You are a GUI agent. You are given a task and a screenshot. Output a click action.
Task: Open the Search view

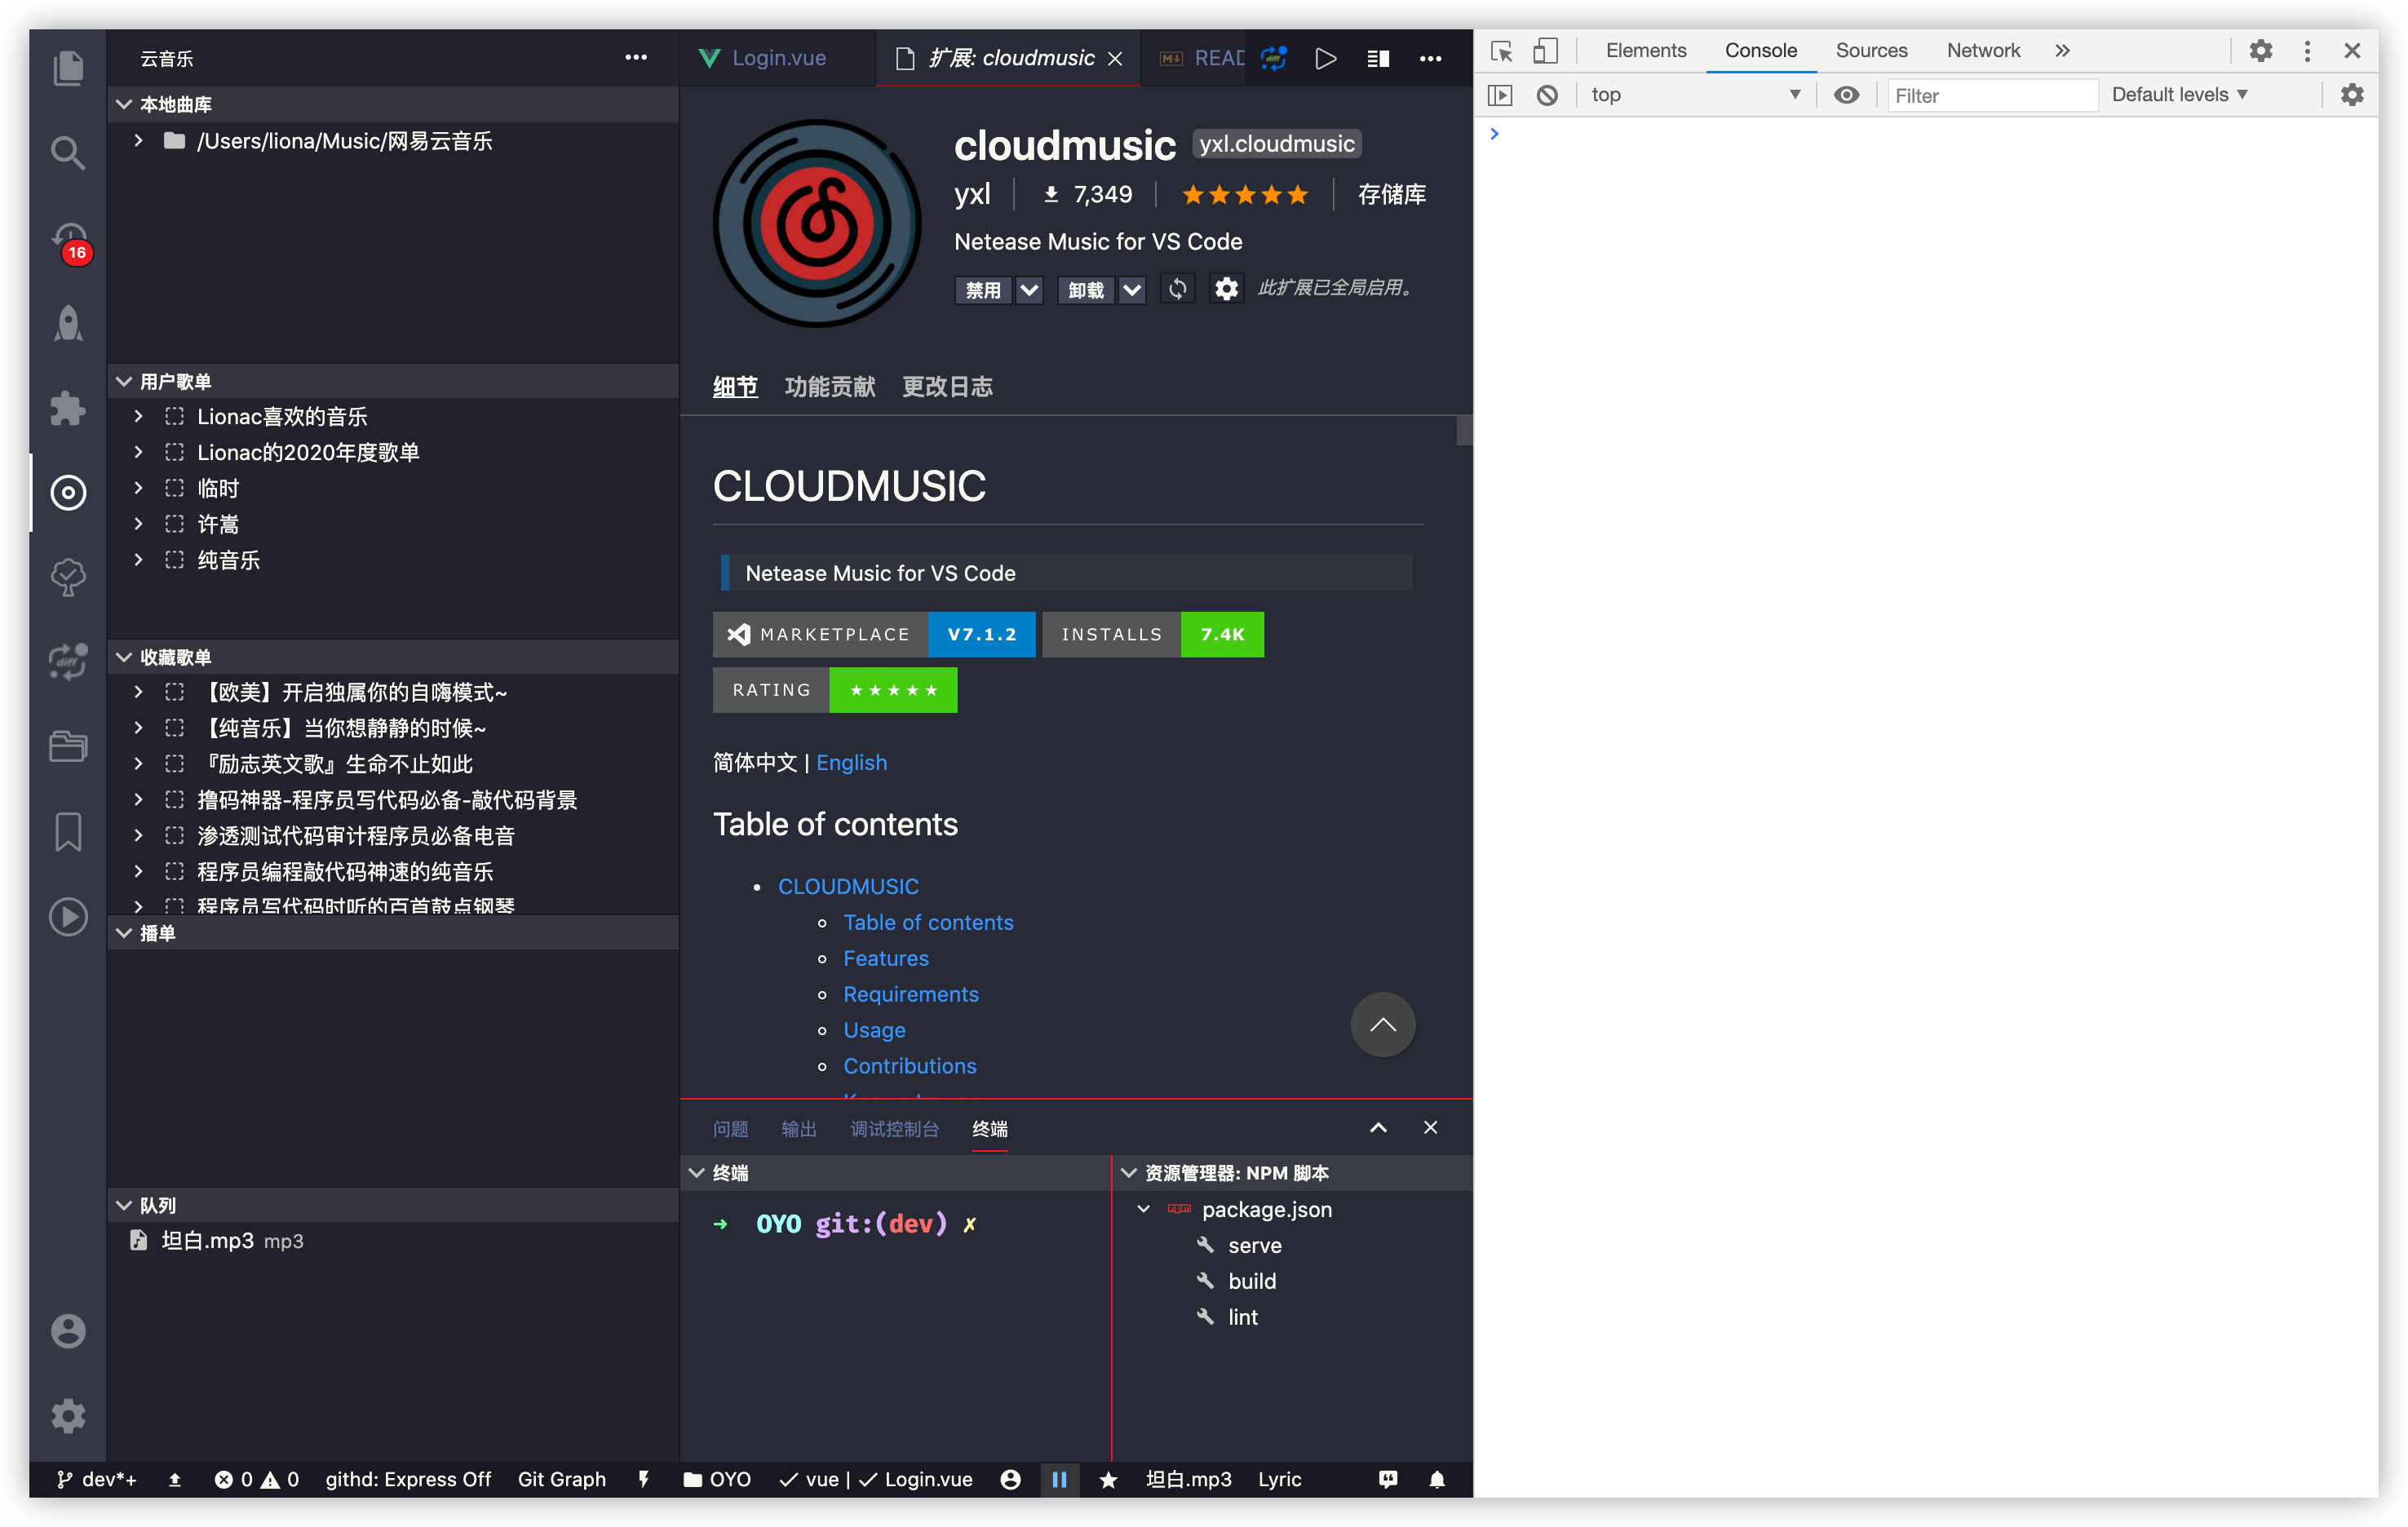pyautogui.click(x=67, y=152)
